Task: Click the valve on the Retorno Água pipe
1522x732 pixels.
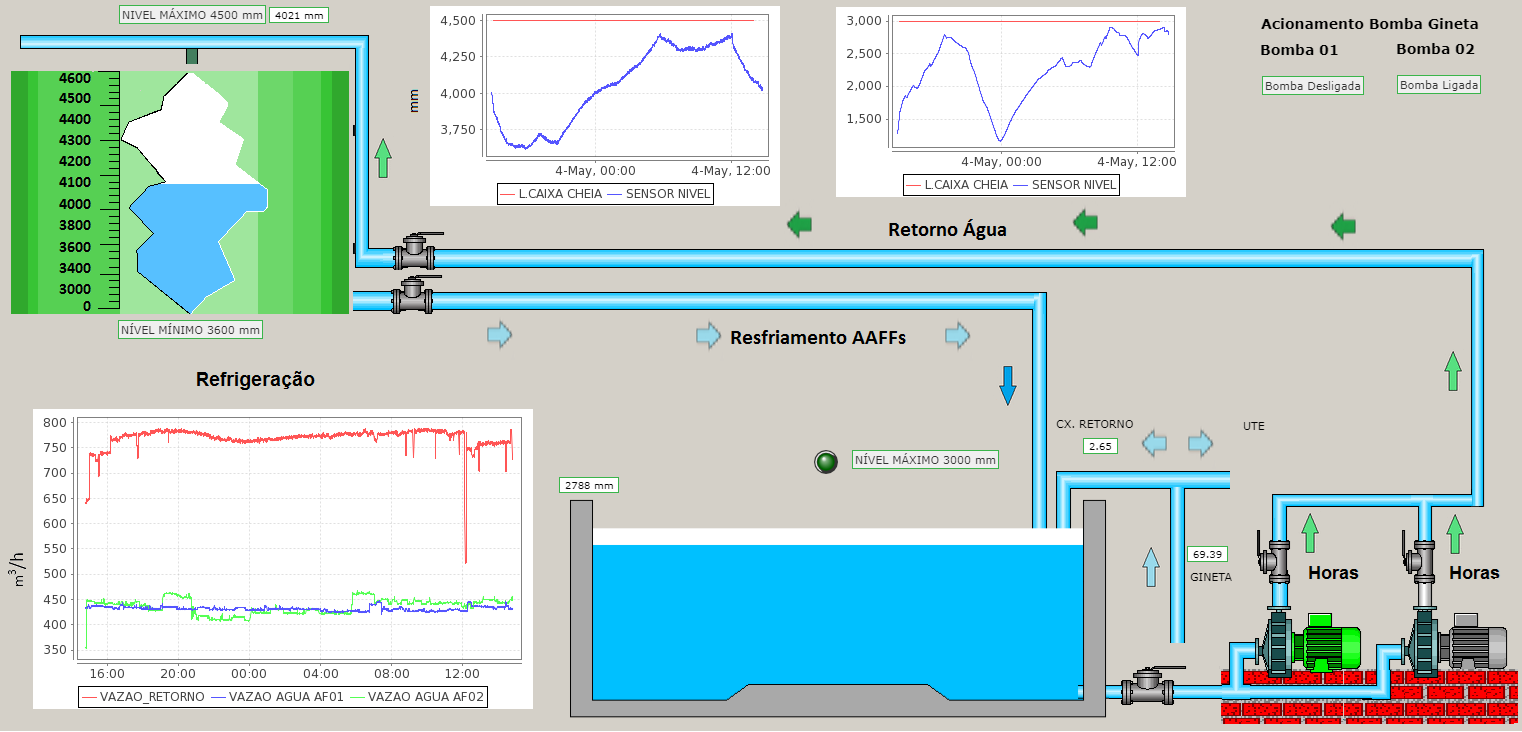Action: [415, 252]
